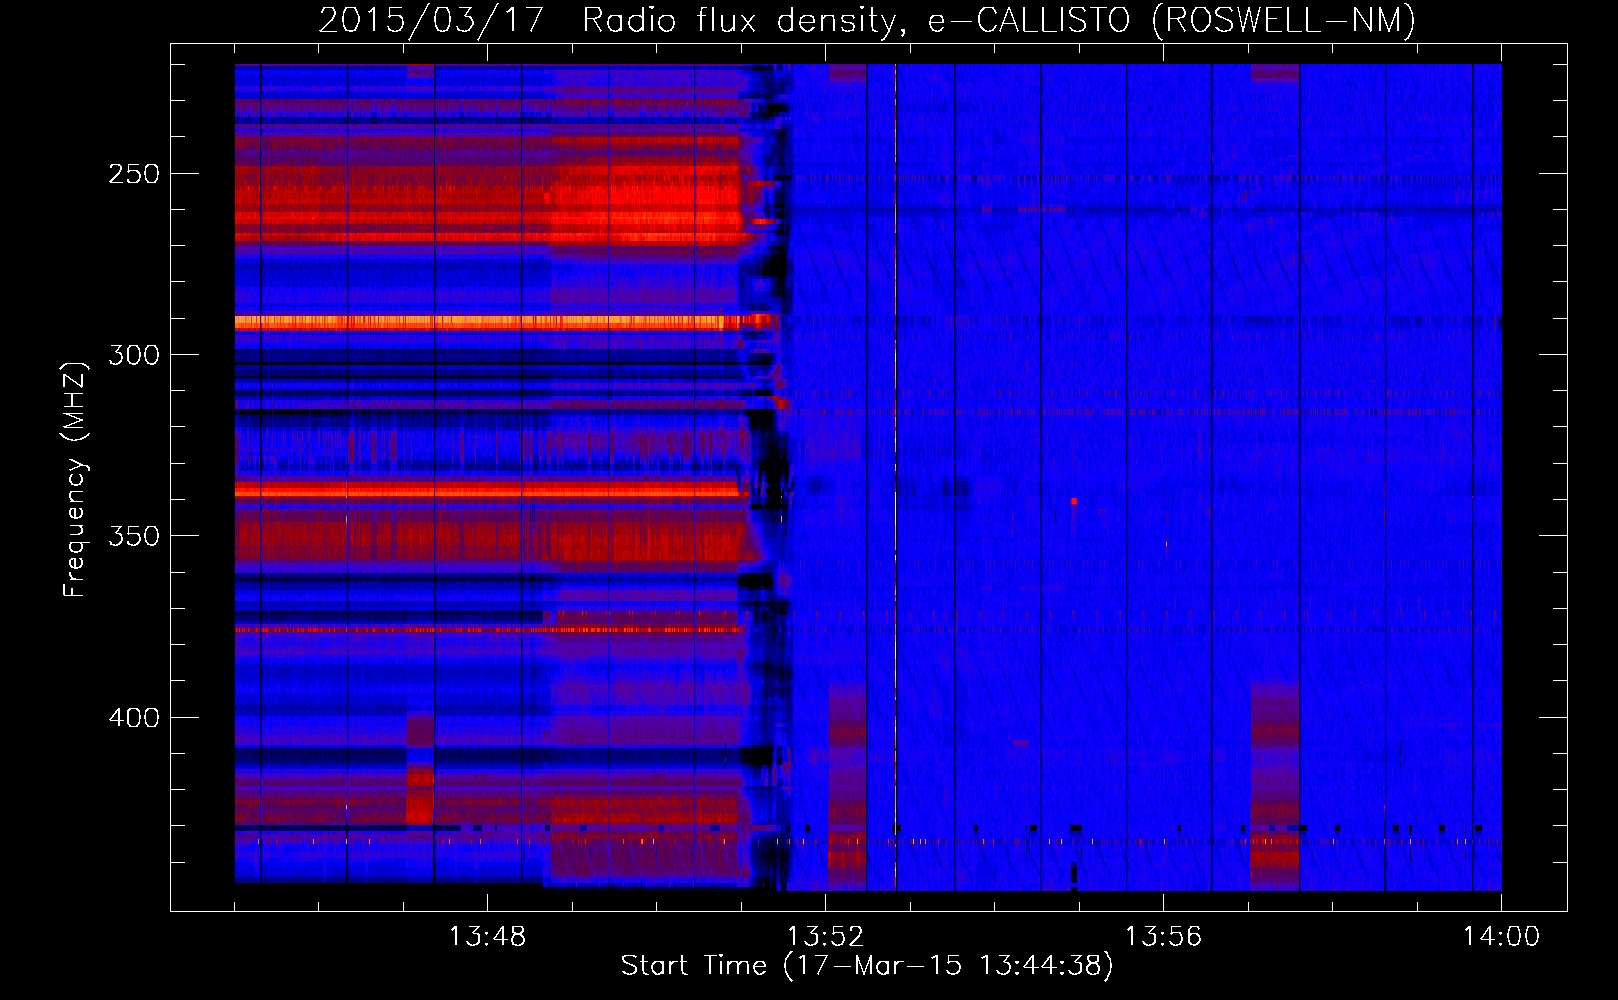Click the 250 frequency tick label
Viewport: 1618px width, 1000px height.
[134, 174]
